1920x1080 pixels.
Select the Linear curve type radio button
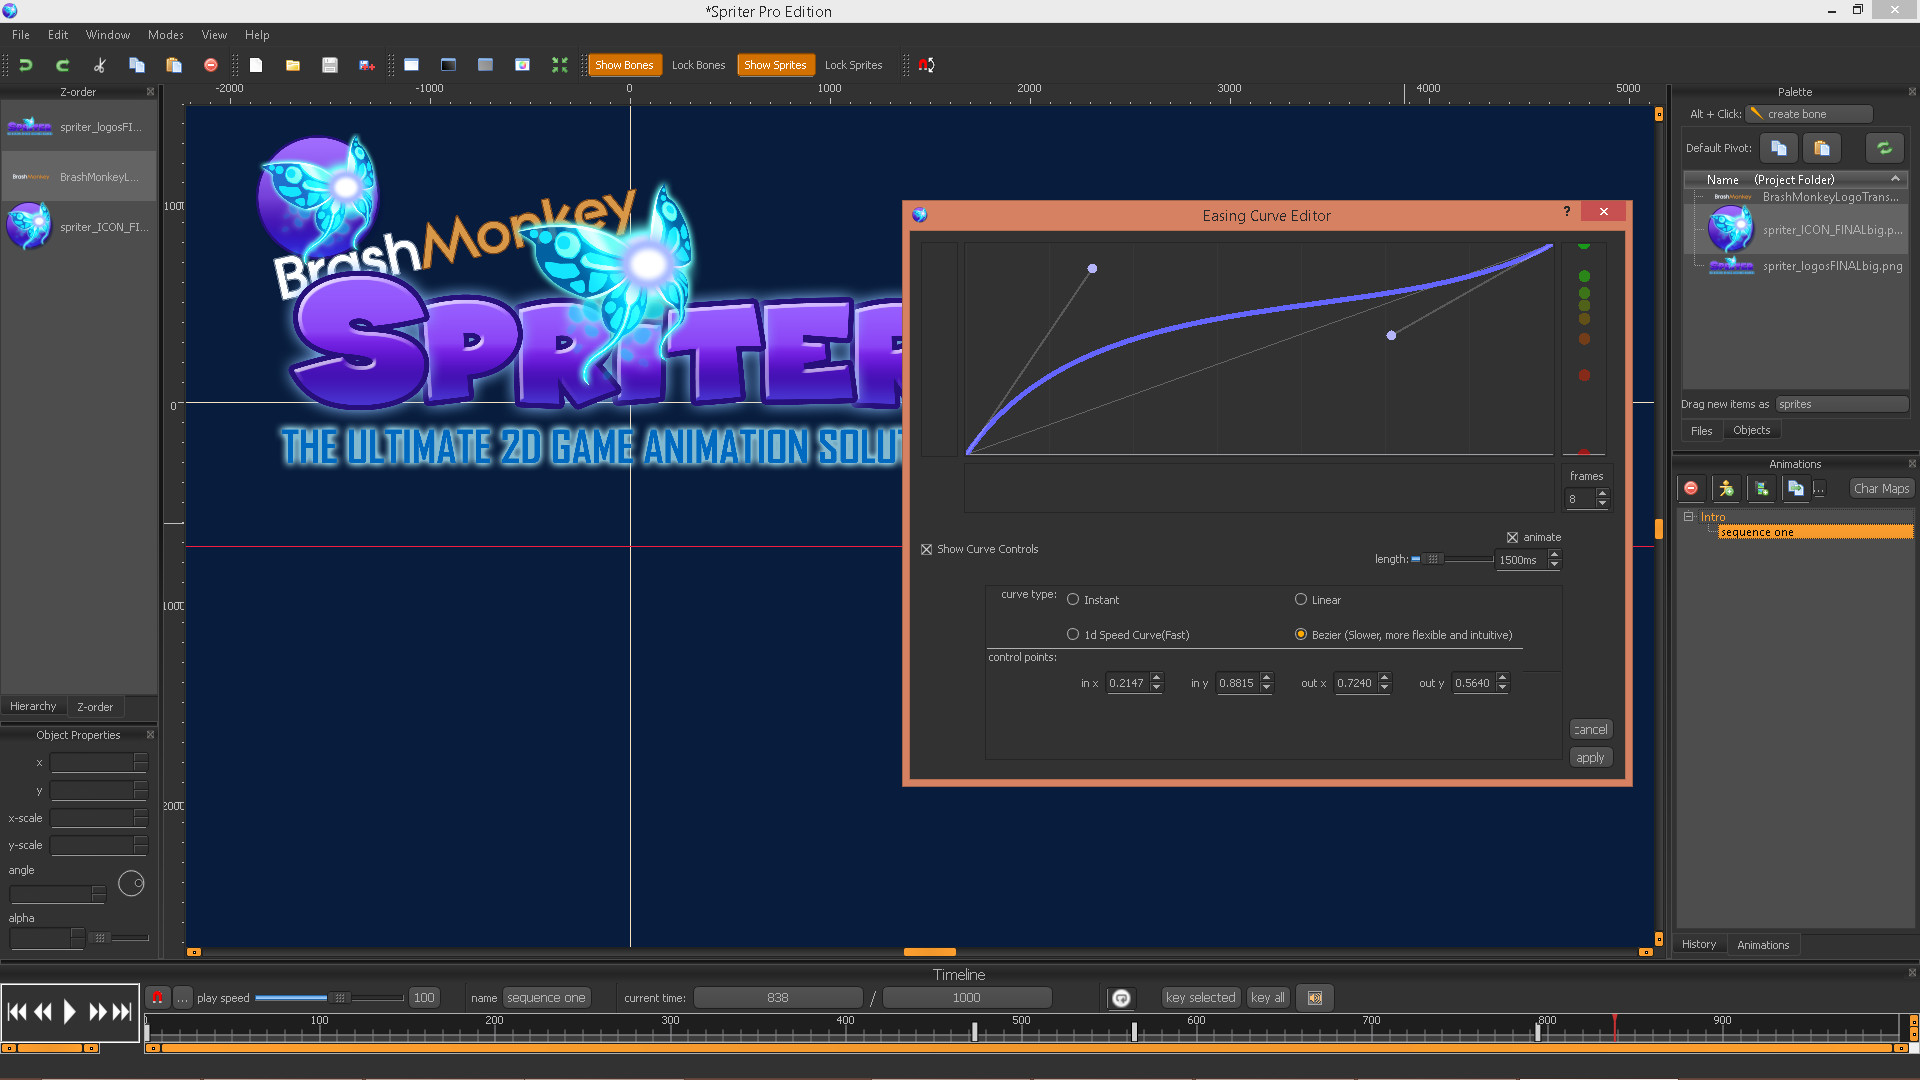pos(1300,599)
